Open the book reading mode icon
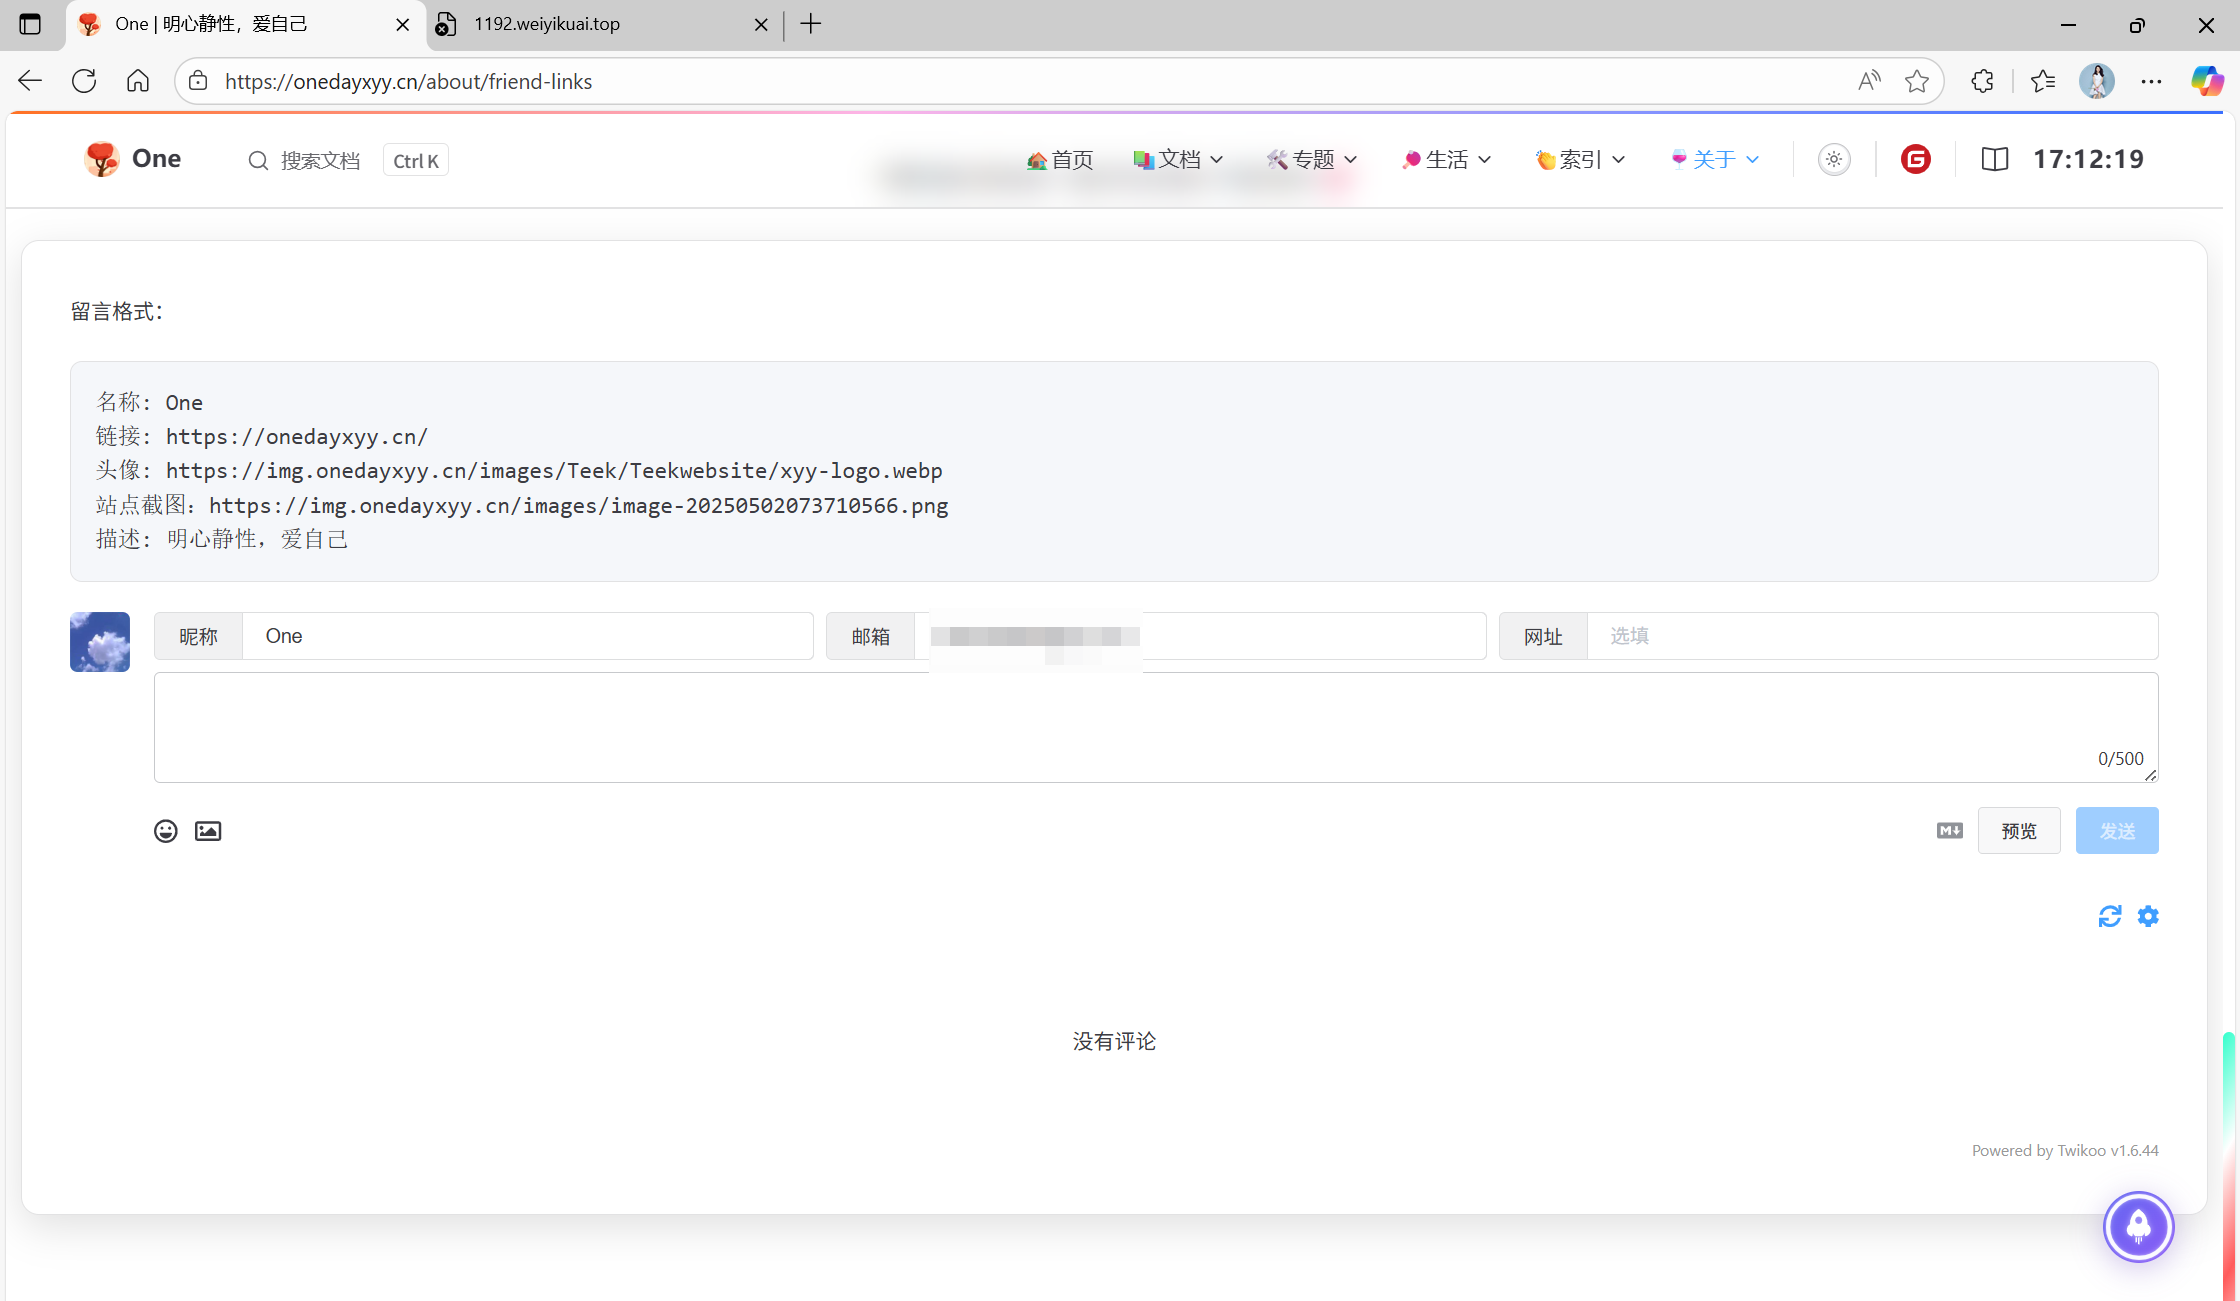 pyautogui.click(x=1994, y=159)
